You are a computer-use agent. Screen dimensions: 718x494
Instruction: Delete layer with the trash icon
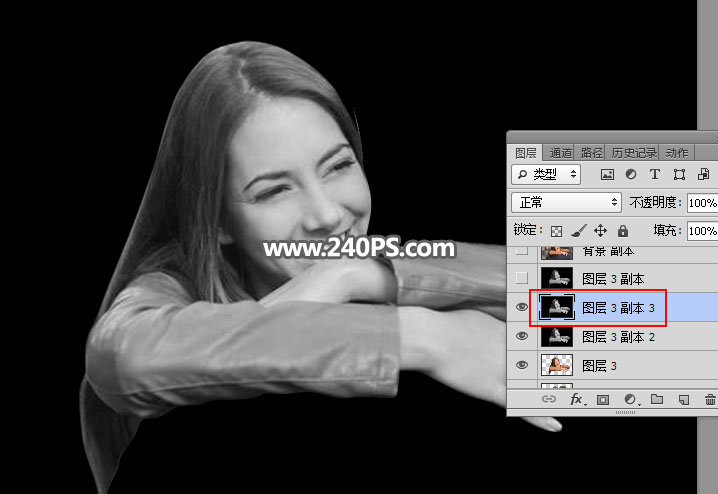pyautogui.click(x=710, y=399)
